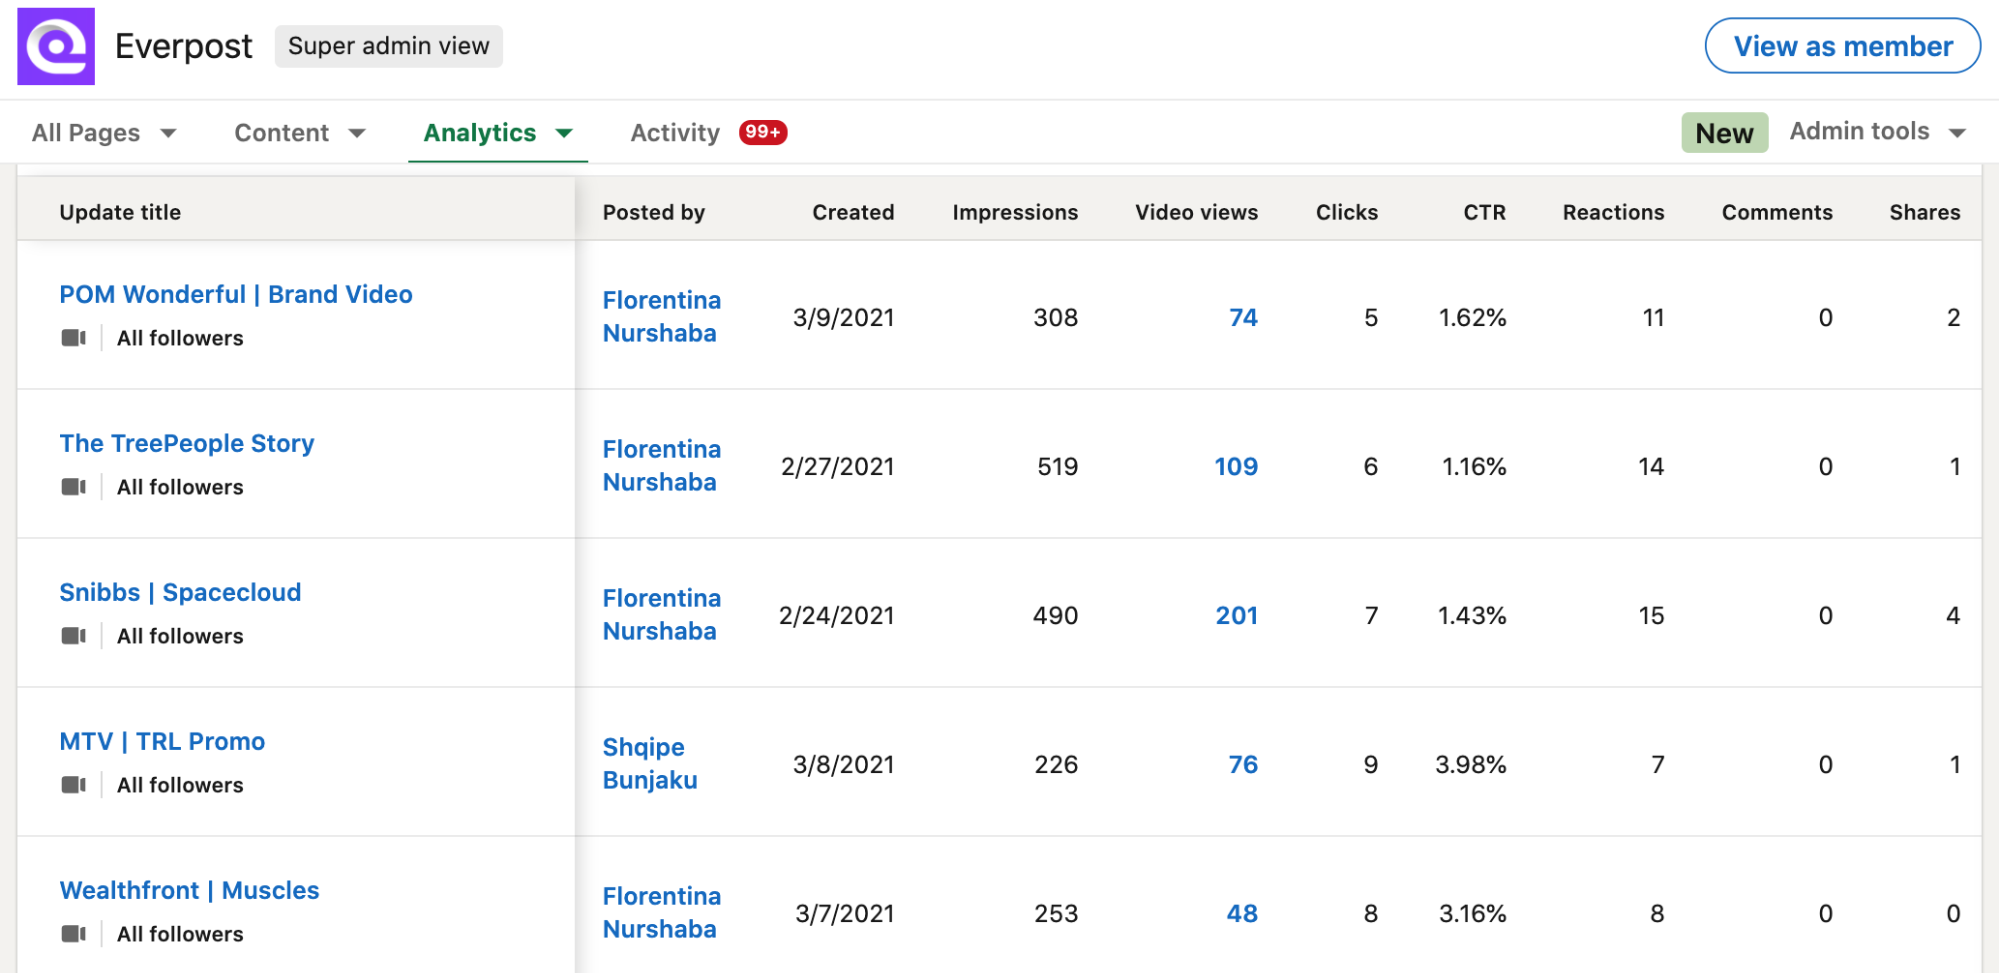Click impressions value 490
This screenshot has height=974, width=1999.
[1056, 616]
